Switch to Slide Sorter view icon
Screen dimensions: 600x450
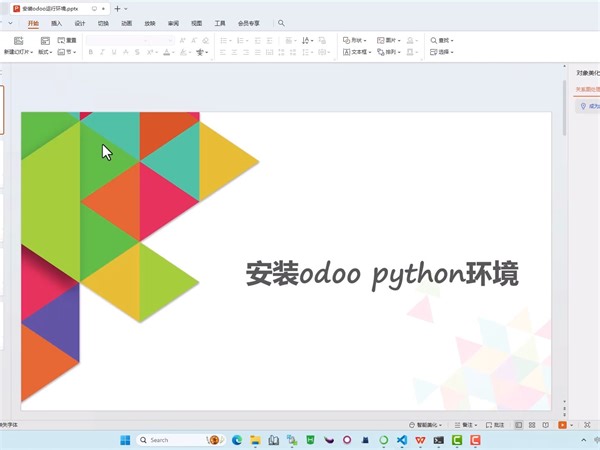tap(532, 425)
